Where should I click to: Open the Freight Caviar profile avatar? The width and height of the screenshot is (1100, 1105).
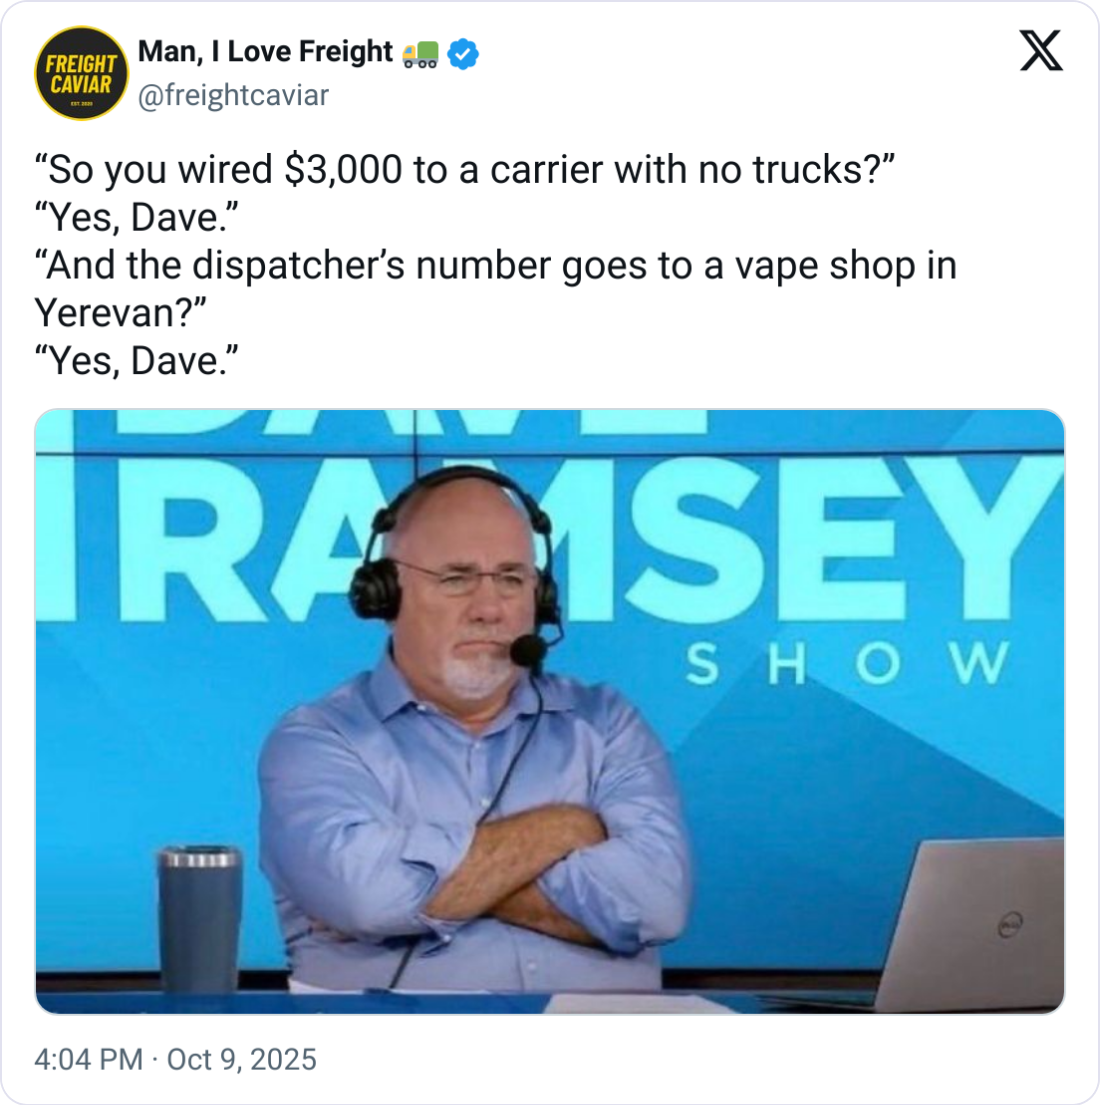click(82, 73)
